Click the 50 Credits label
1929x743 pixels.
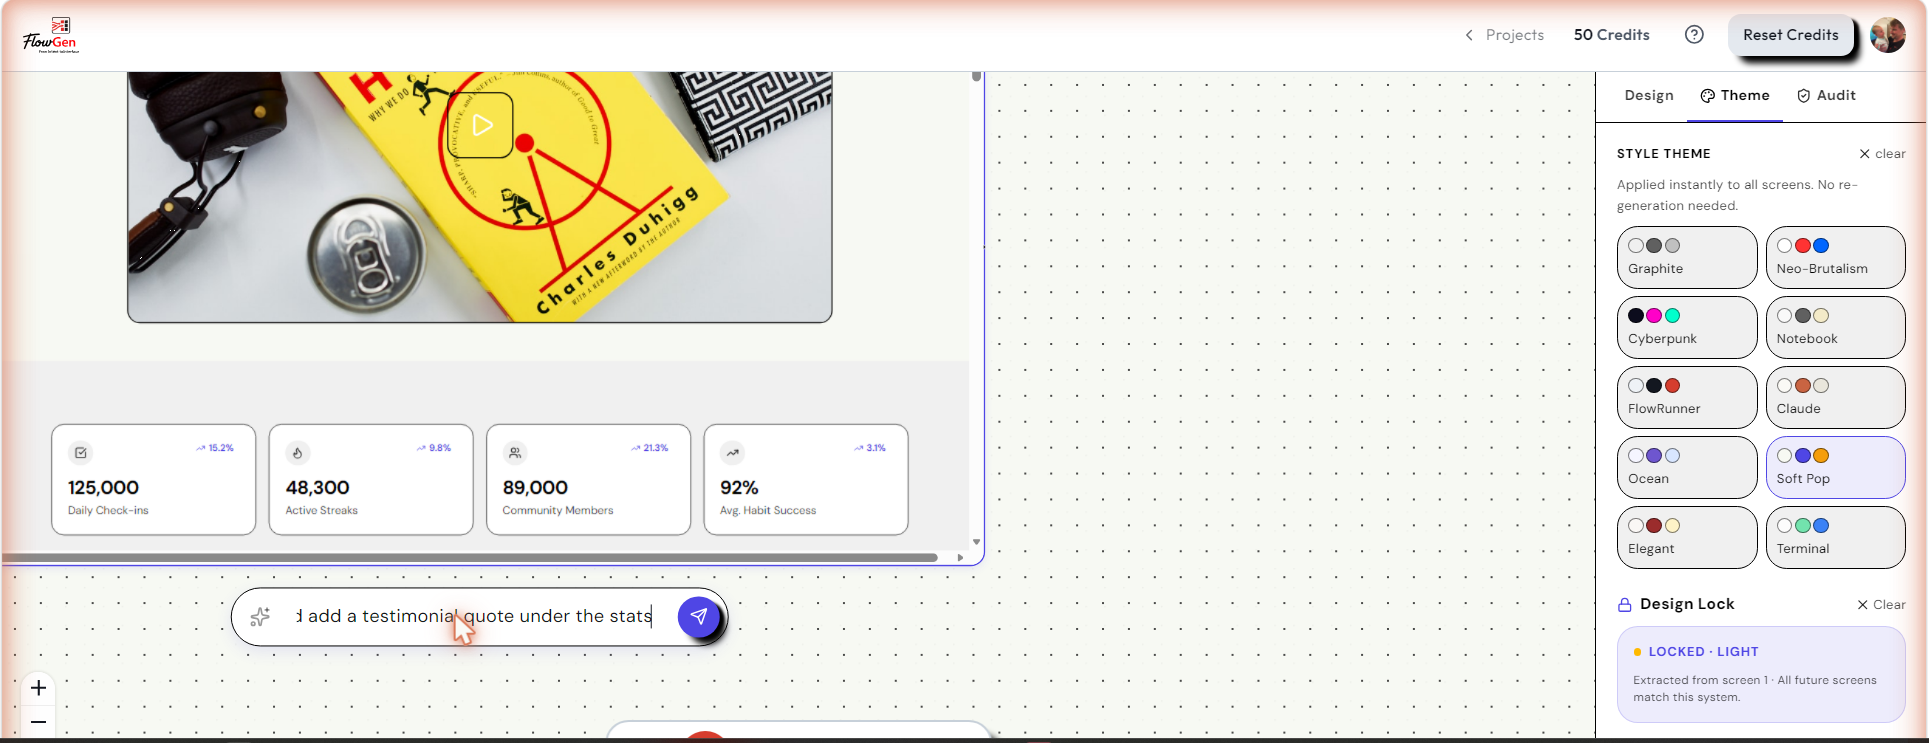[1612, 35]
